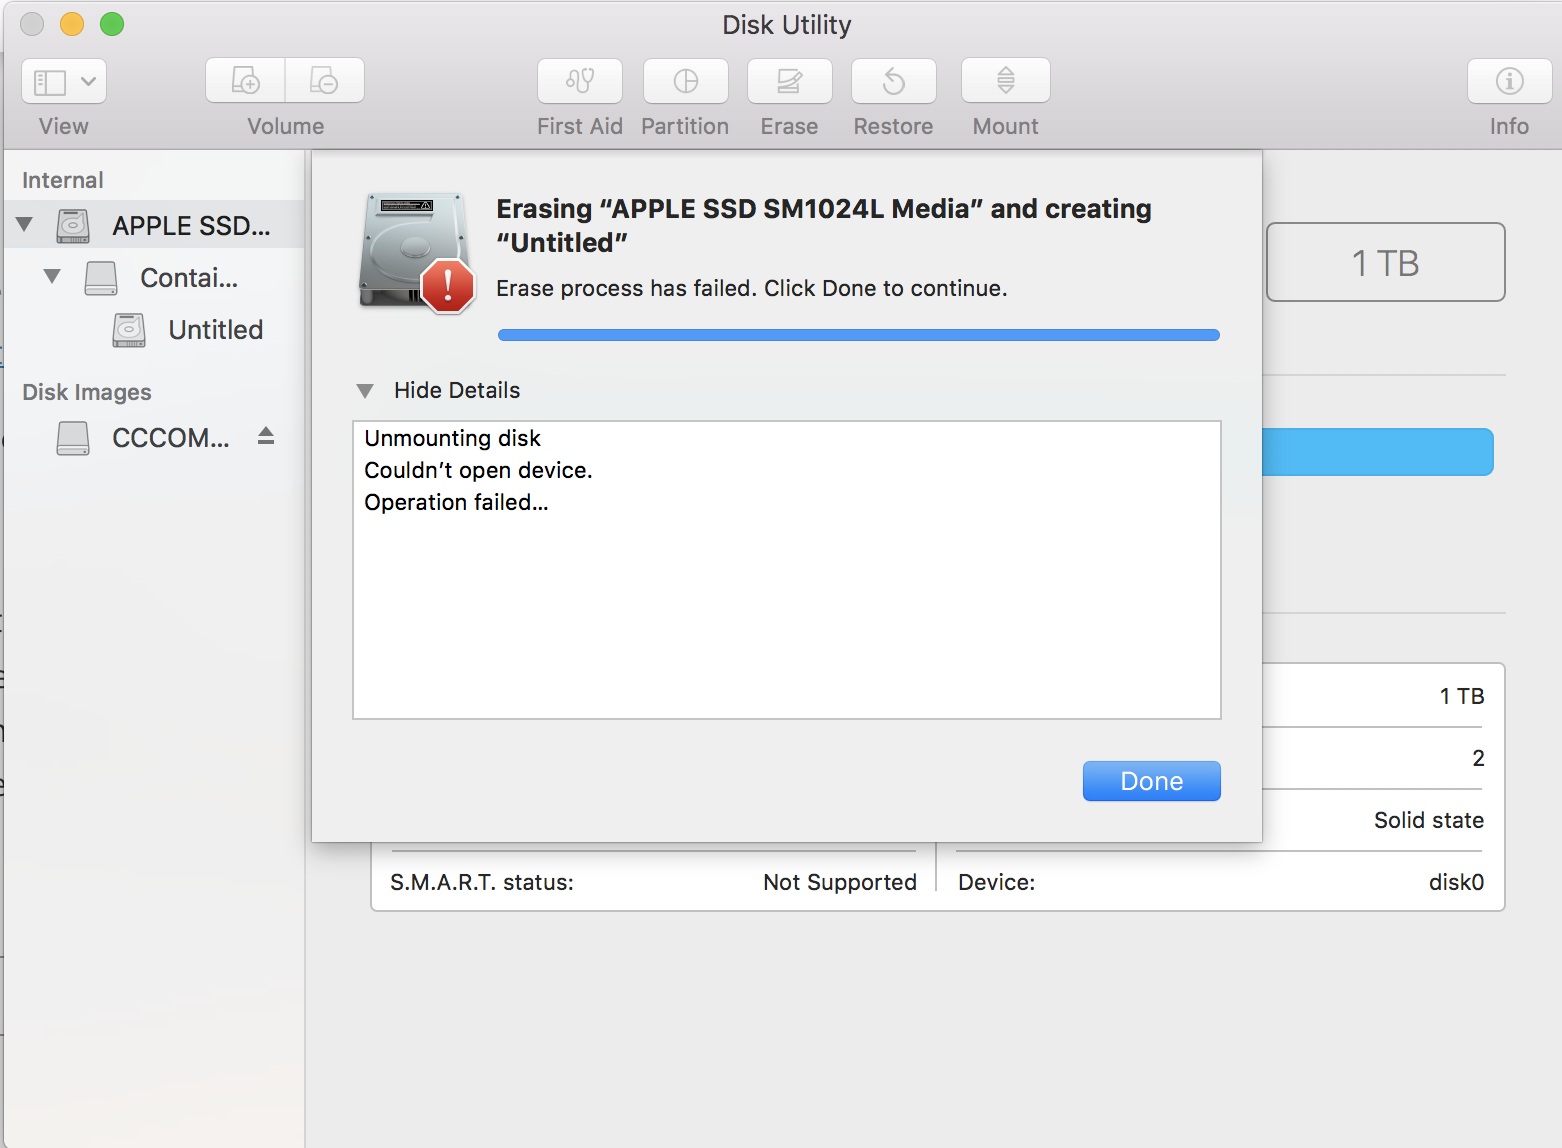Image resolution: width=1562 pixels, height=1148 pixels.
Task: Click the "Erase process has failed" message
Action: point(752,288)
